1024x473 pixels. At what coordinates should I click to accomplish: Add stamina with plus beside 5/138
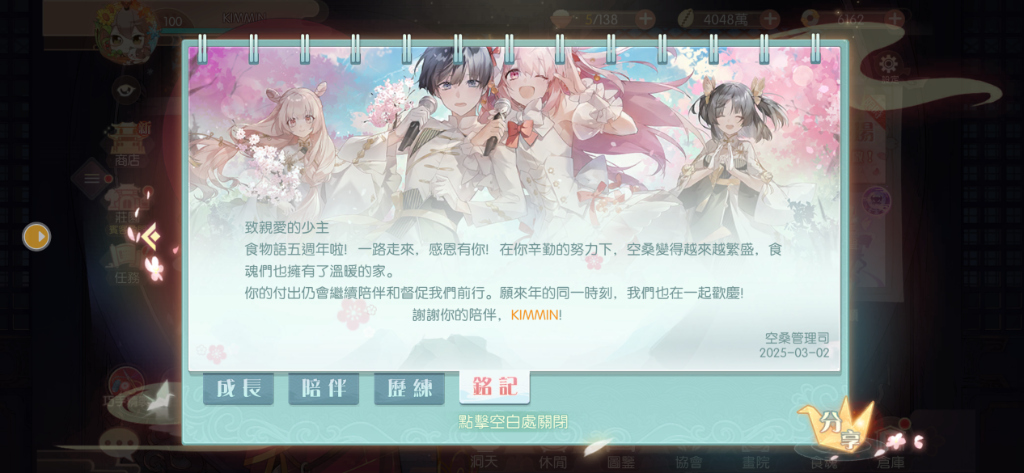pos(645,20)
